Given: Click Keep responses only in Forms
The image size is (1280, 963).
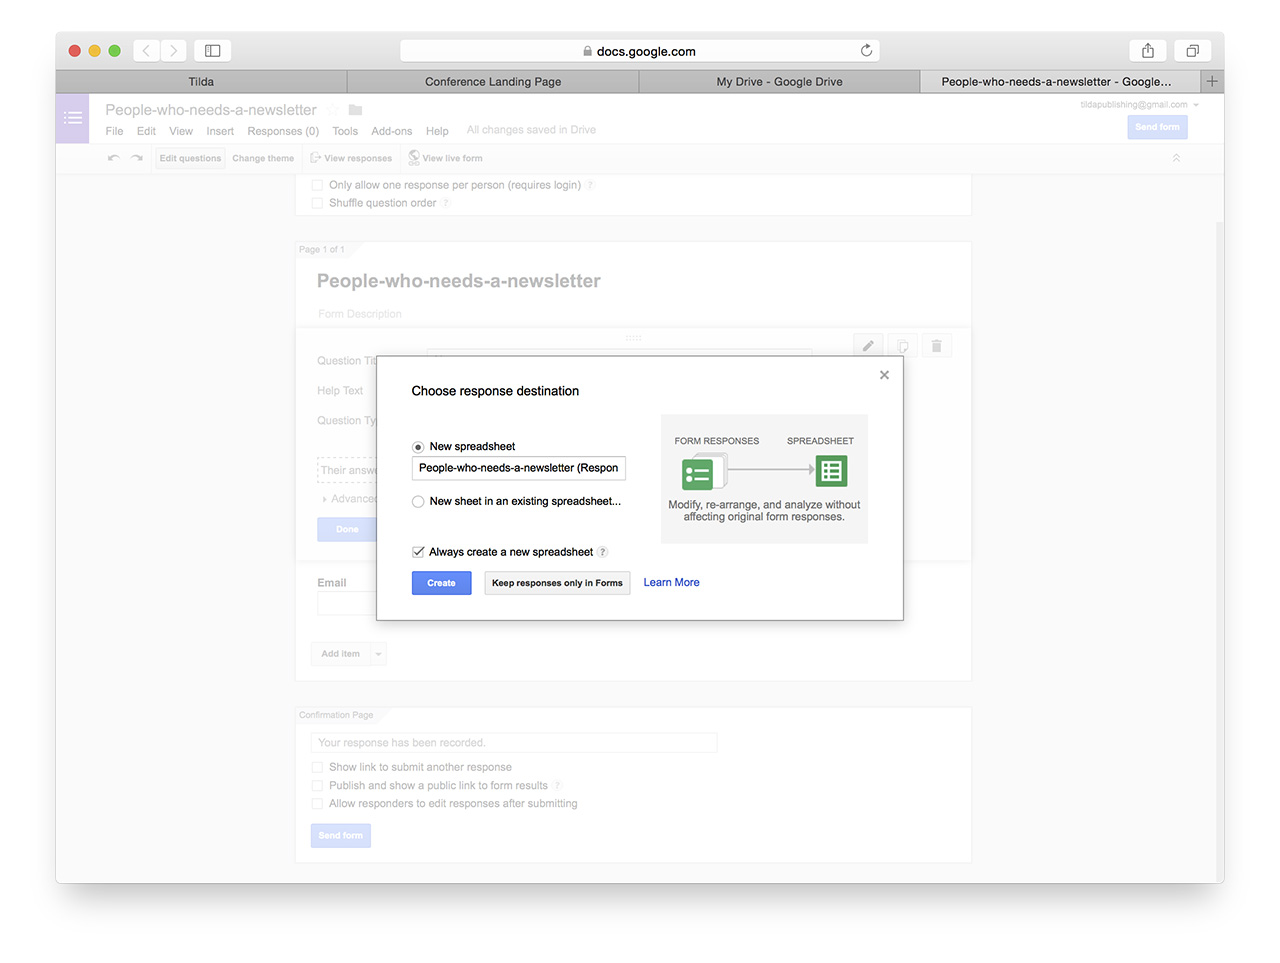Looking at the screenshot, I should (557, 583).
